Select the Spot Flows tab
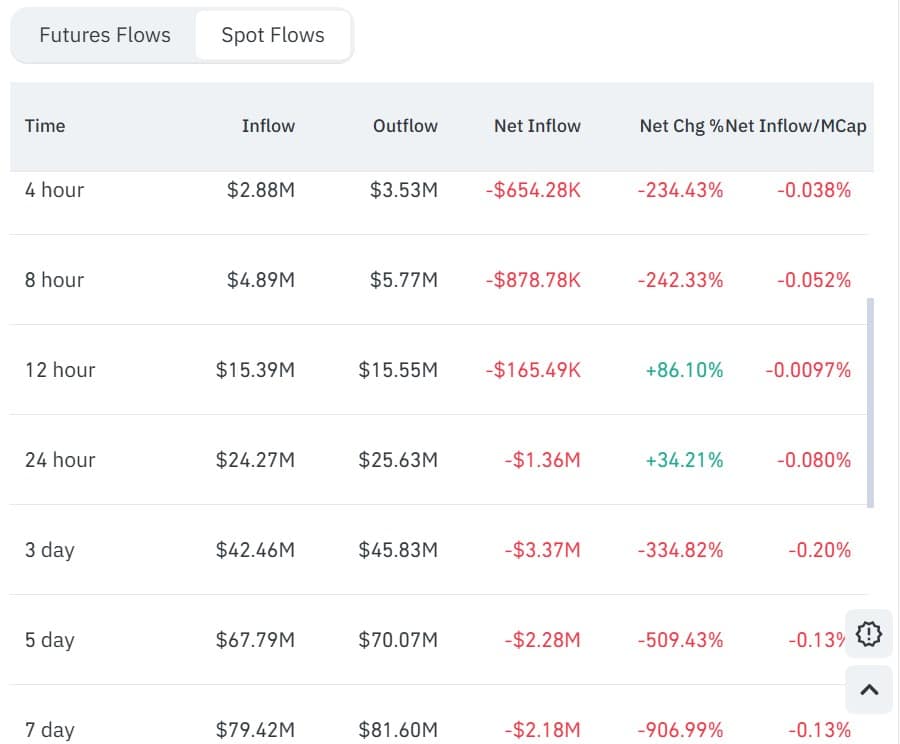The image size is (900, 744). click(272, 35)
